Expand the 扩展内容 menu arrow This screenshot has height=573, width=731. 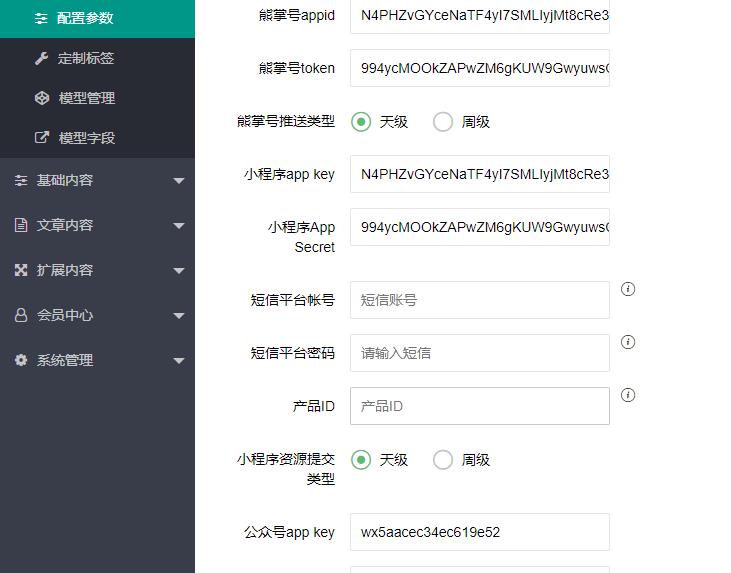point(179,271)
